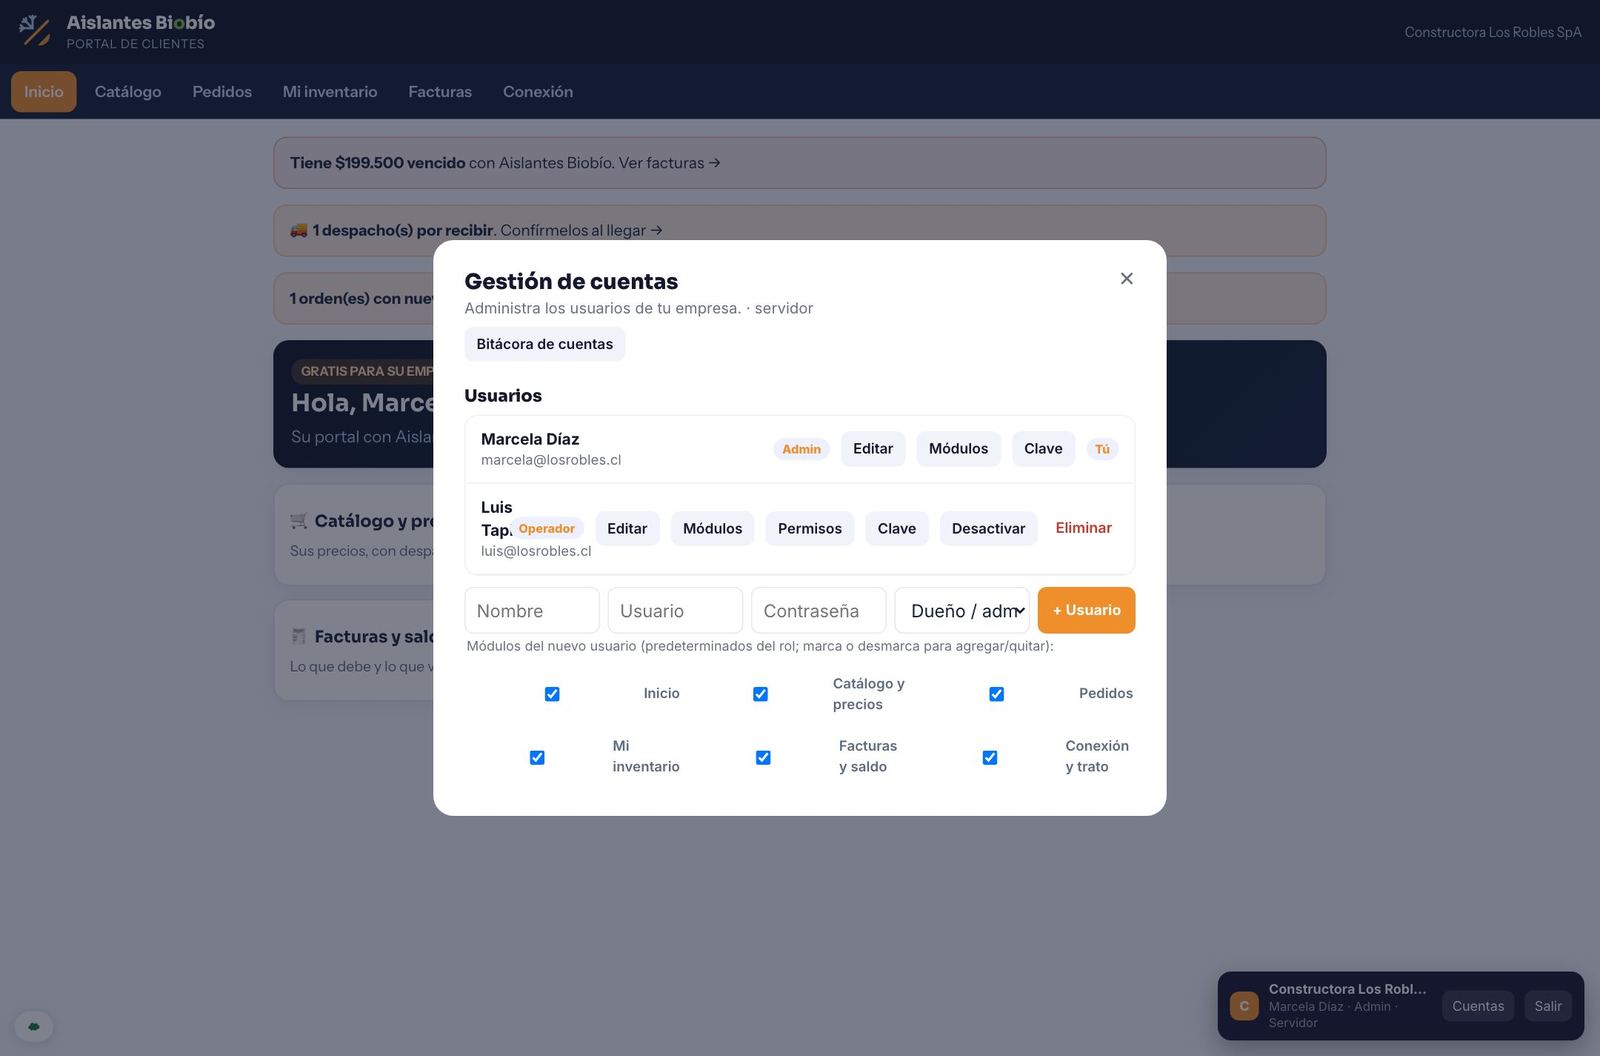Click the green icon at bottom-left corner
Viewport: 1600px width, 1056px height.
coord(34,1026)
